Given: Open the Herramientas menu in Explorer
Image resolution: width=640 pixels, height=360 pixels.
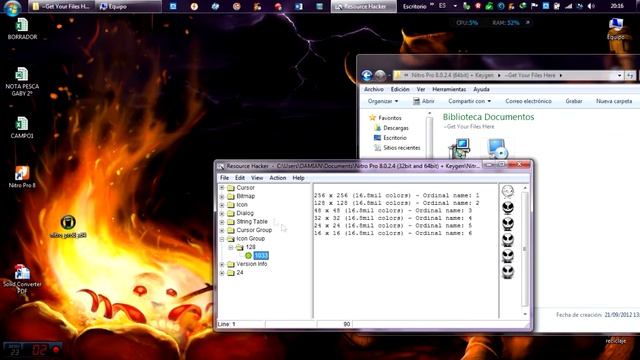Looking at the screenshot, I should 449,89.
